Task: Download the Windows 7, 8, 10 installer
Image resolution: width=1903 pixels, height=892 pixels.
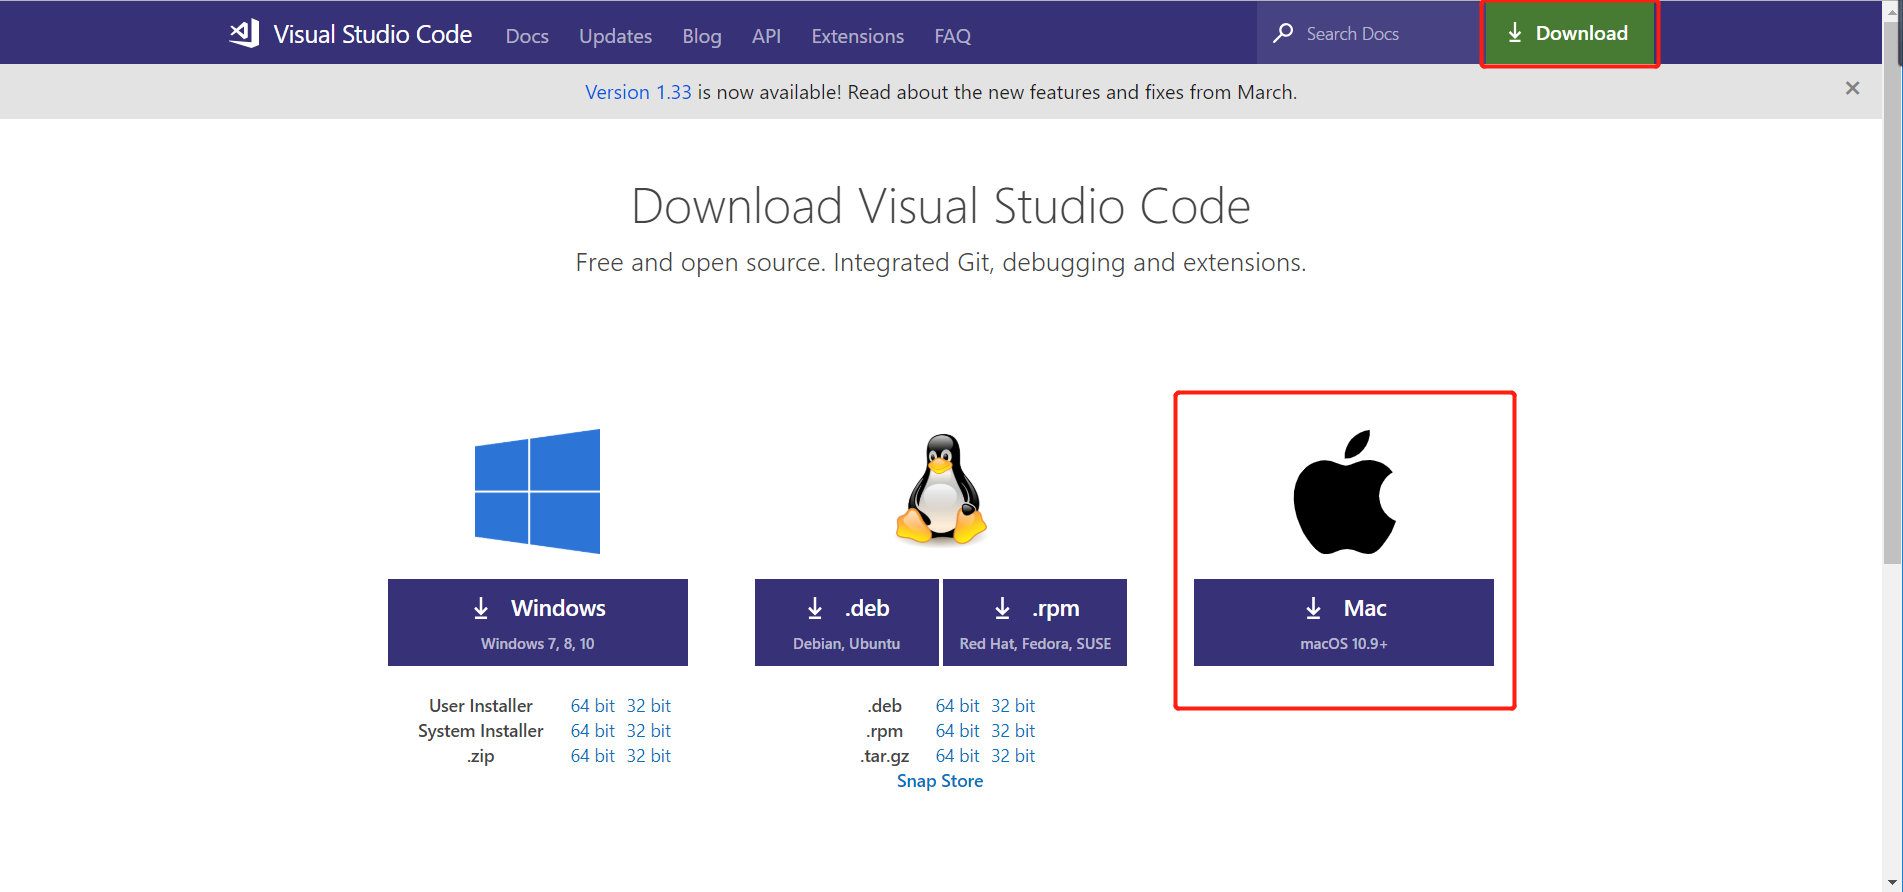Action: [x=538, y=622]
